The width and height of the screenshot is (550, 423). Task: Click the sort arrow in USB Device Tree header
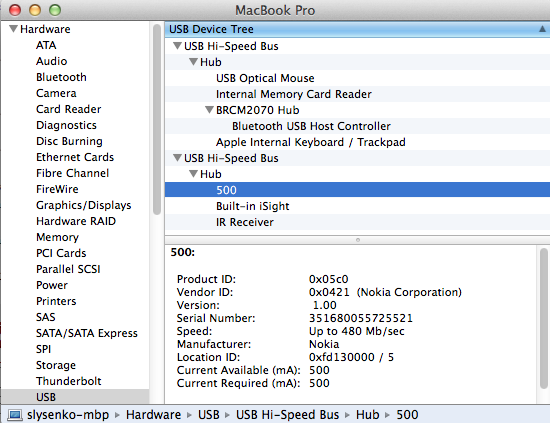(542, 29)
